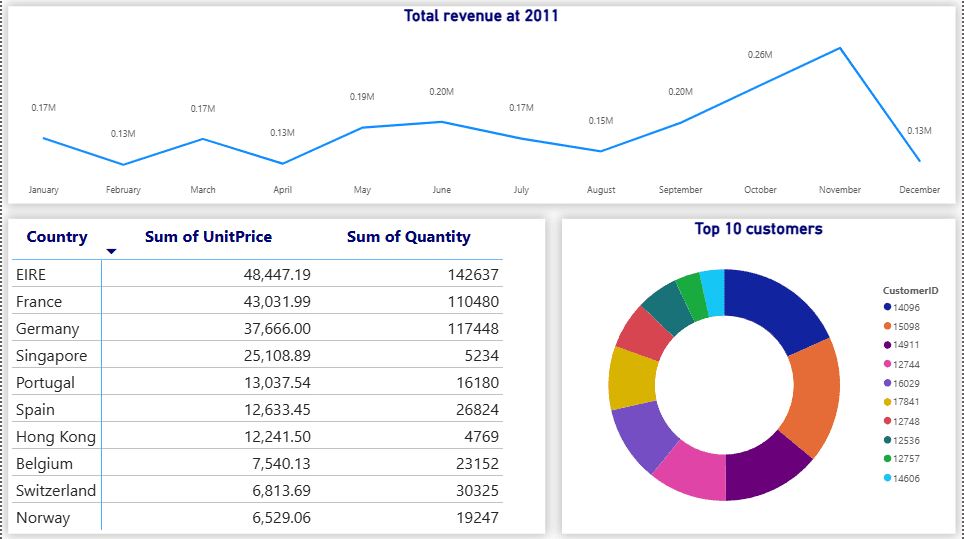Sort table by Sum of UnitPrice header
The height and width of the screenshot is (539, 964).
pyautogui.click(x=208, y=237)
